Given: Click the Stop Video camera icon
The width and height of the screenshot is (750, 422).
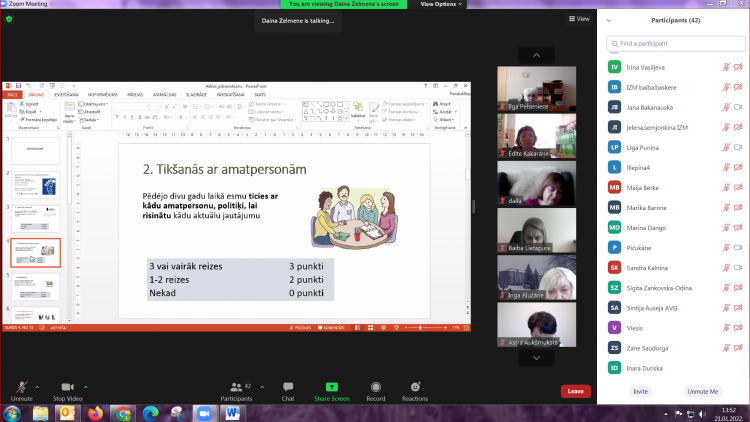Looking at the screenshot, I should pyautogui.click(x=67, y=386).
